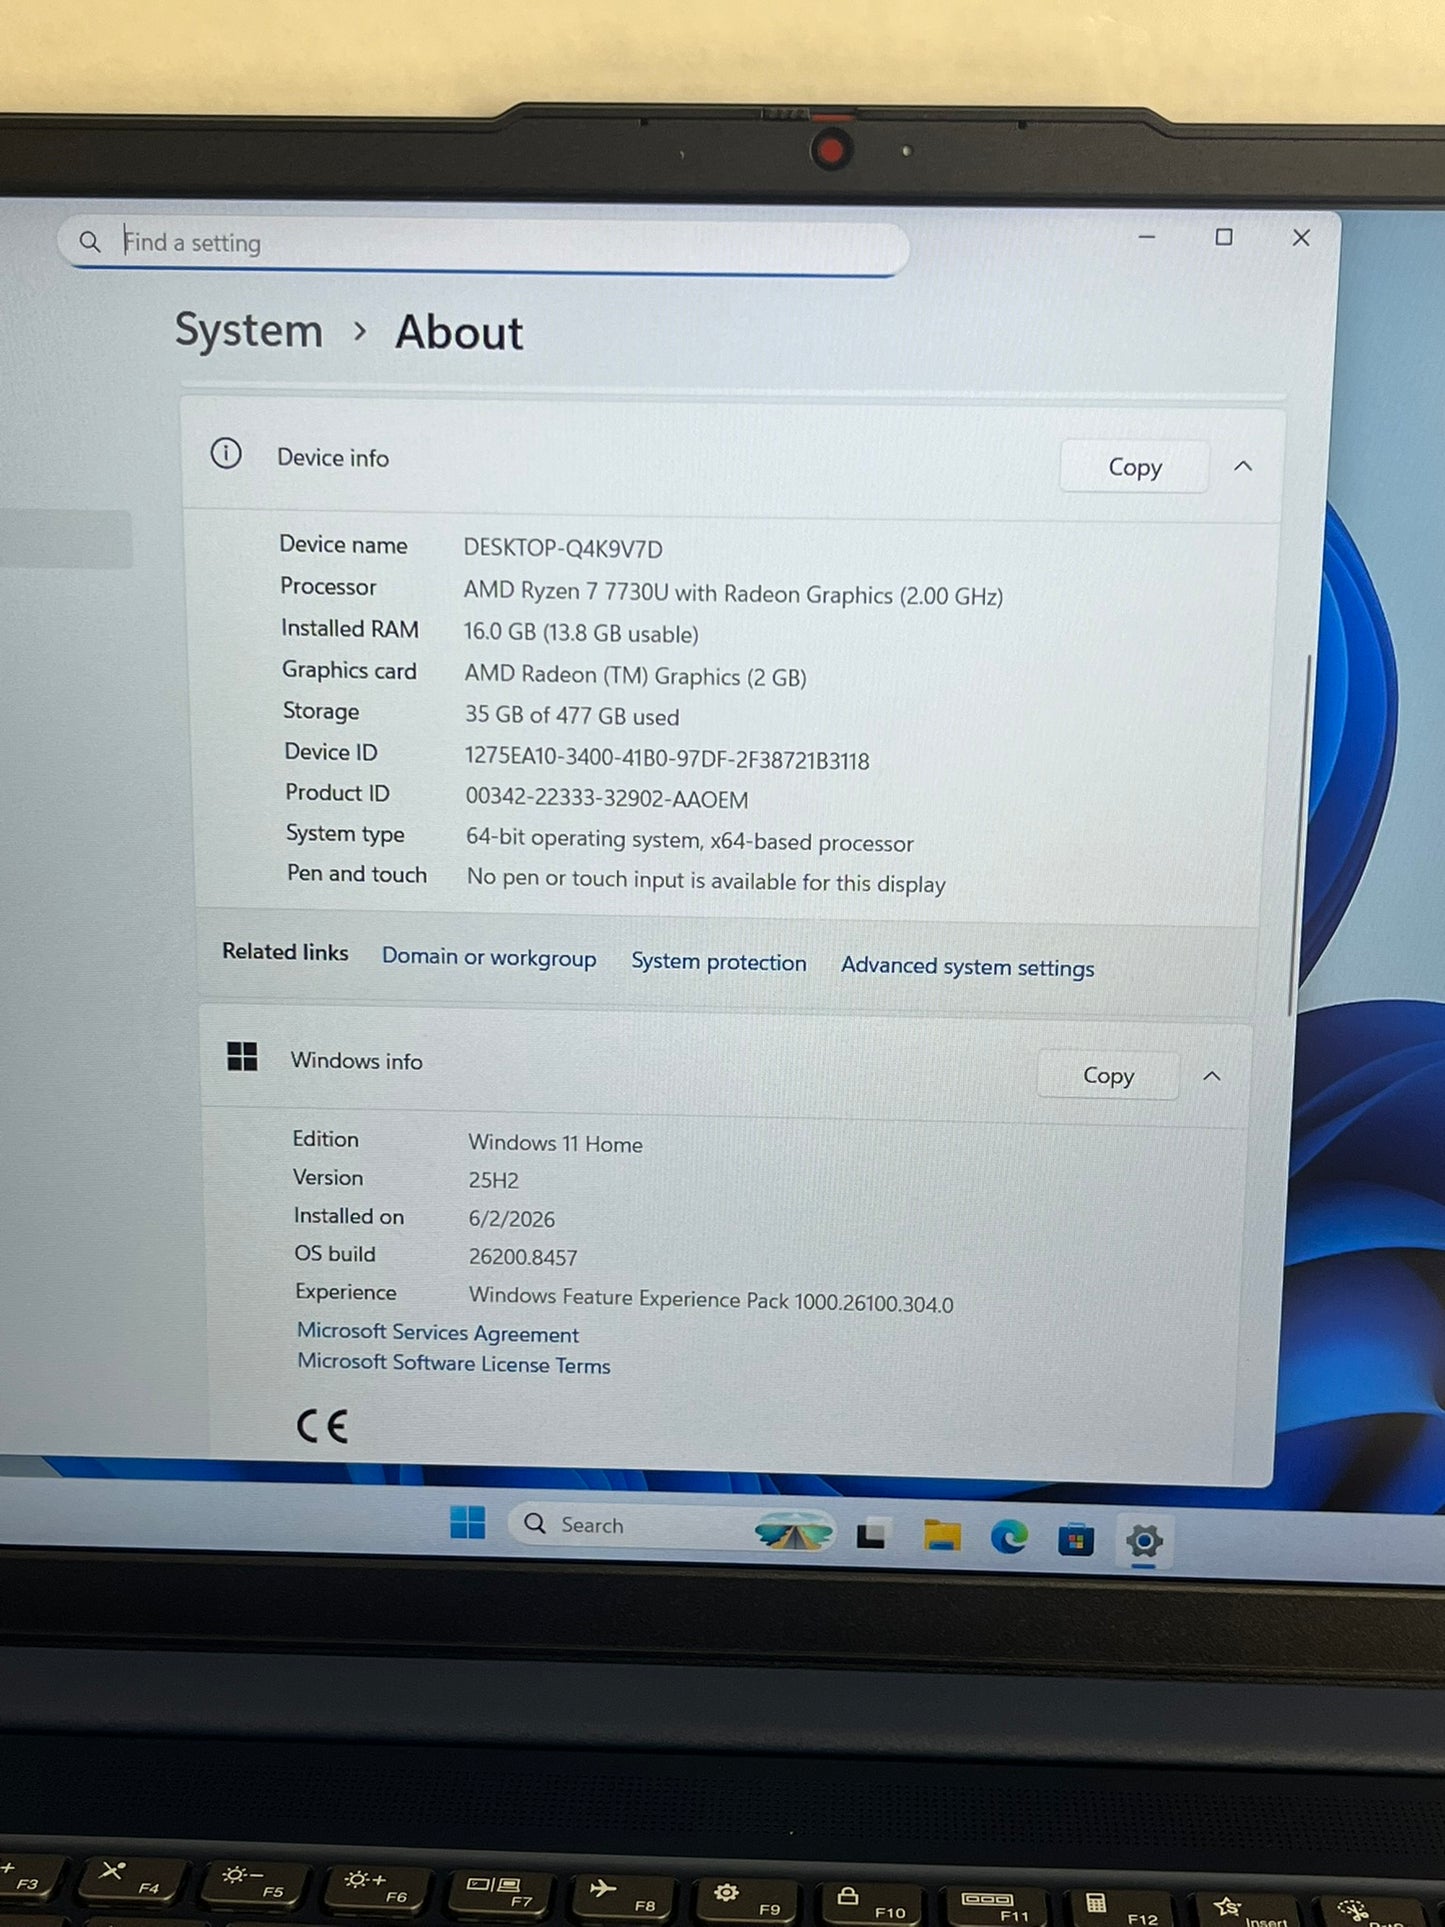Click the Related links label
1445x1927 pixels.
click(285, 952)
